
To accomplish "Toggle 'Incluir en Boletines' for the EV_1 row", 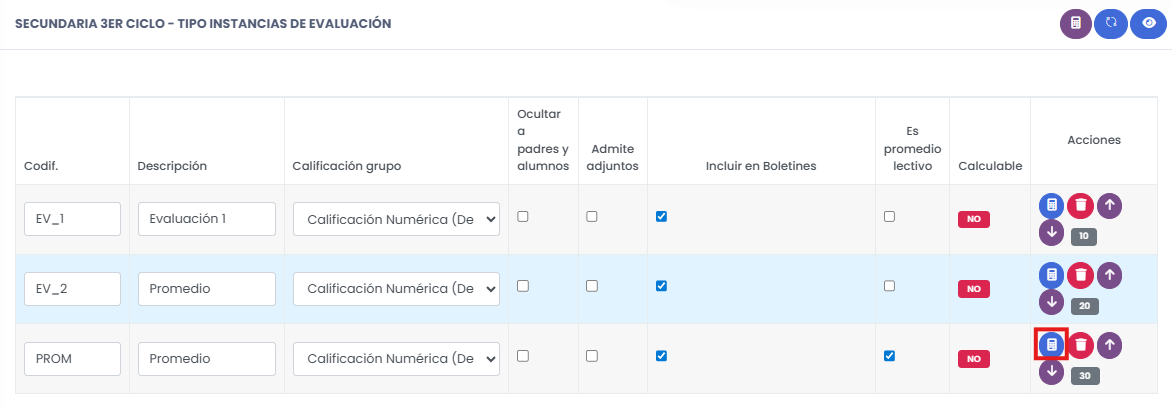I will [661, 216].
